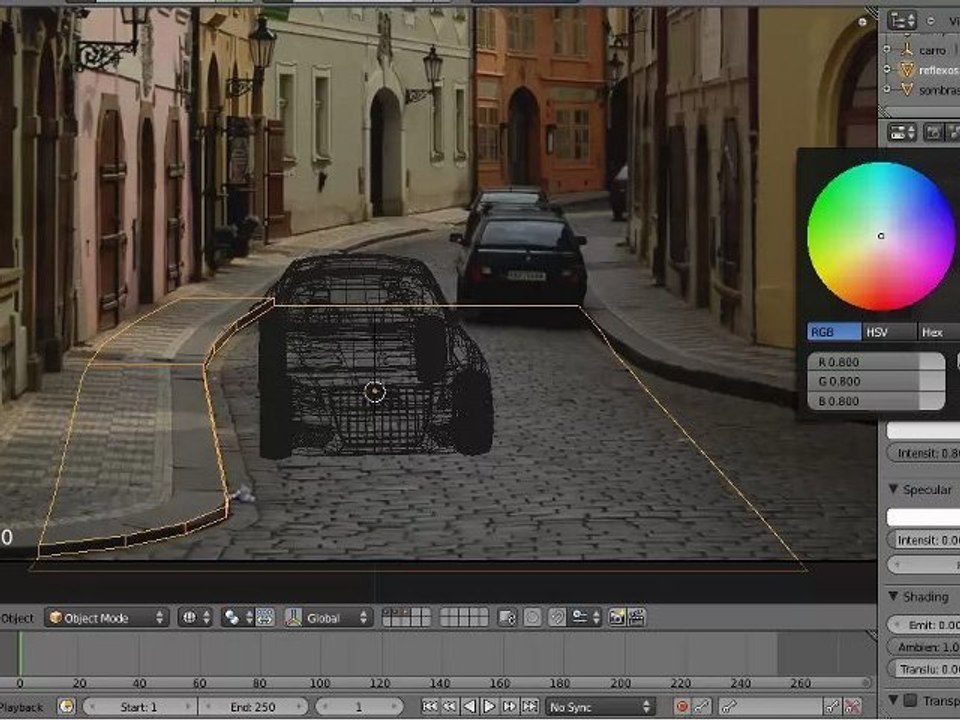Image resolution: width=960 pixels, height=720 pixels.
Task: Open the Playback menu
Action: click(22, 707)
